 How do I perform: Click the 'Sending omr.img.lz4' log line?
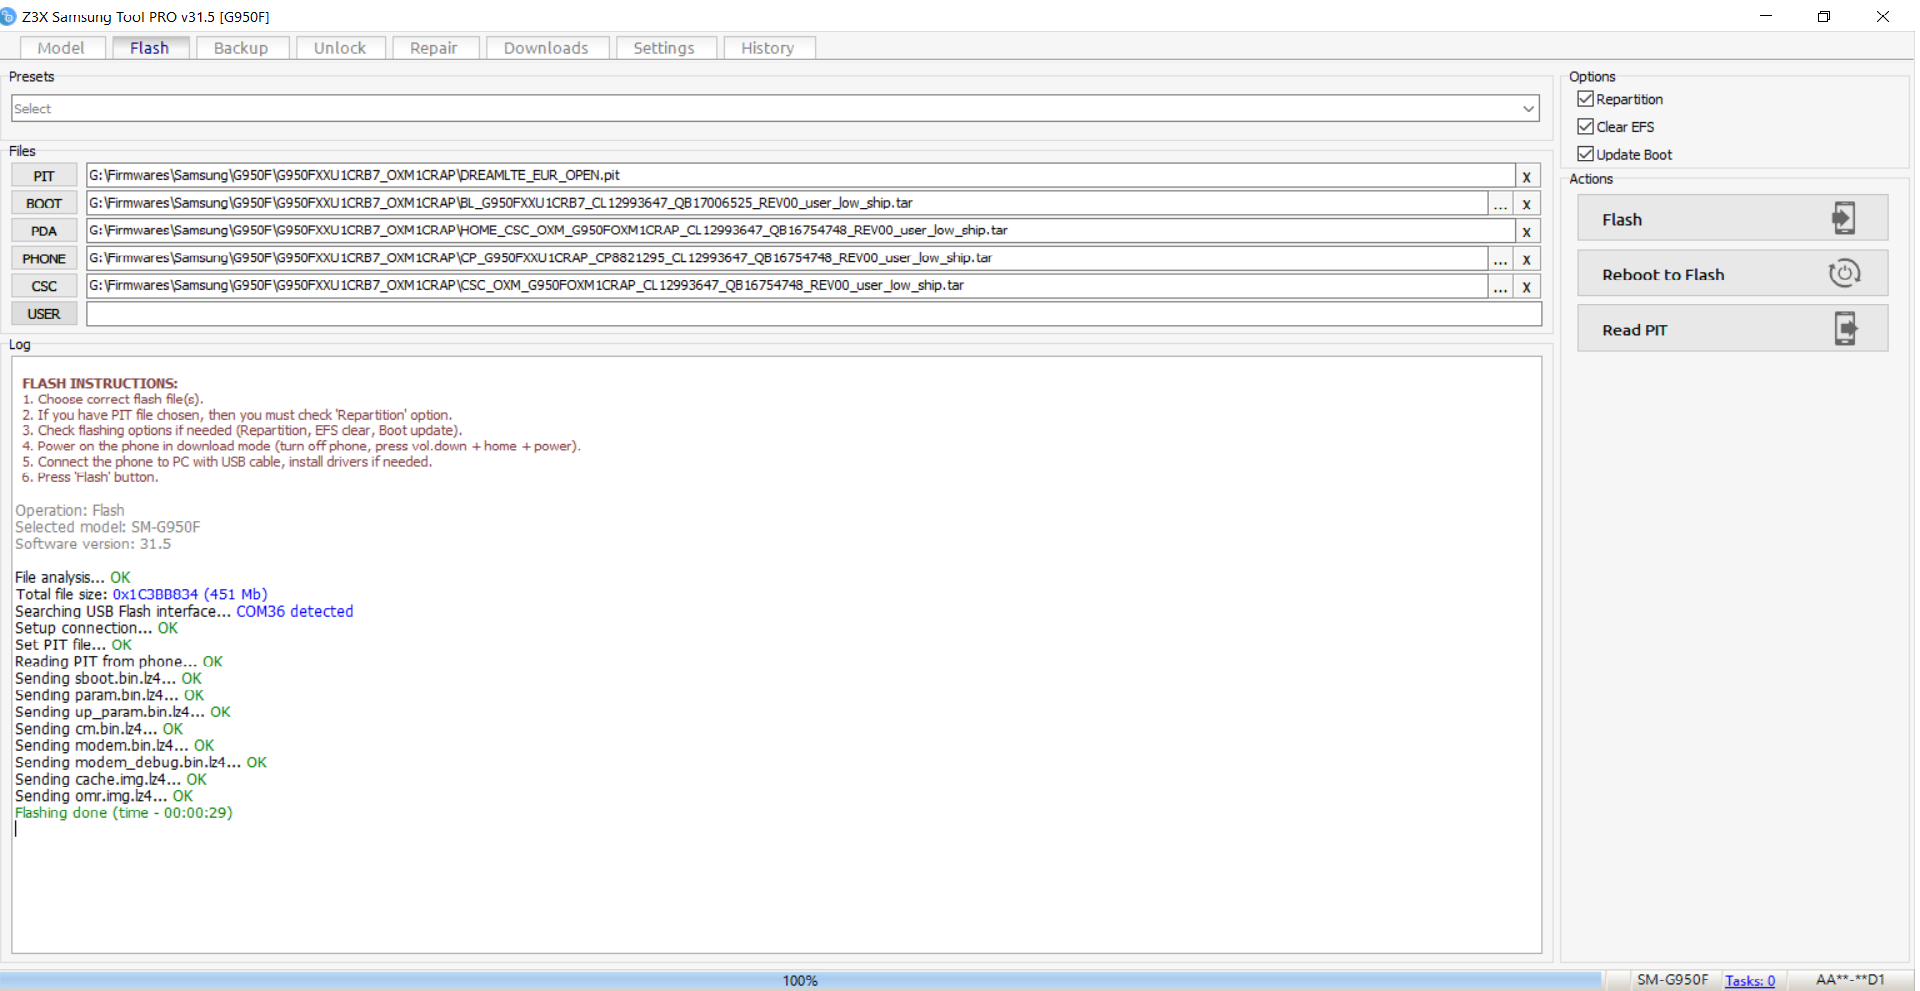pos(104,796)
